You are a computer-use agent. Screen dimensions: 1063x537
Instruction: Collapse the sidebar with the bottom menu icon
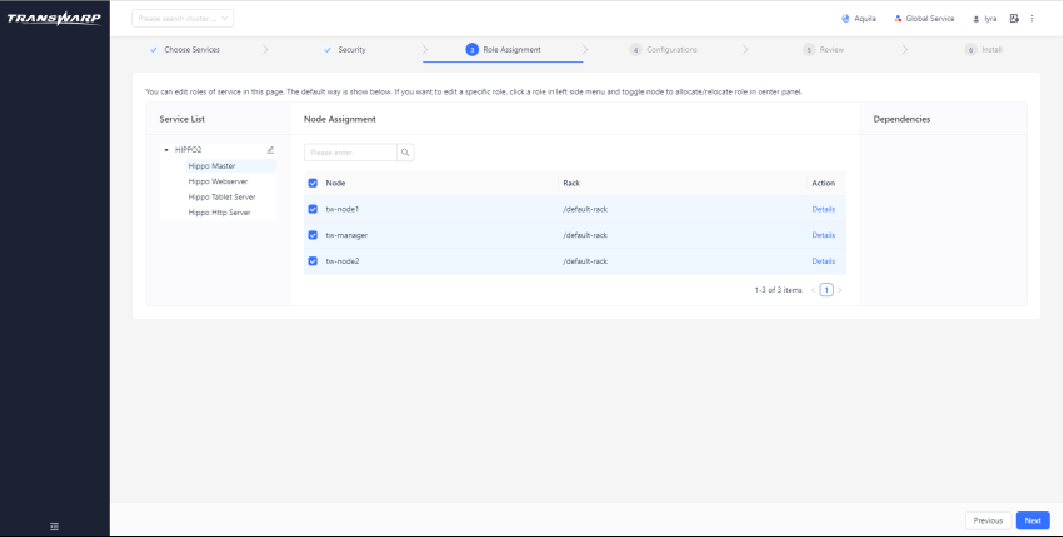click(x=55, y=526)
